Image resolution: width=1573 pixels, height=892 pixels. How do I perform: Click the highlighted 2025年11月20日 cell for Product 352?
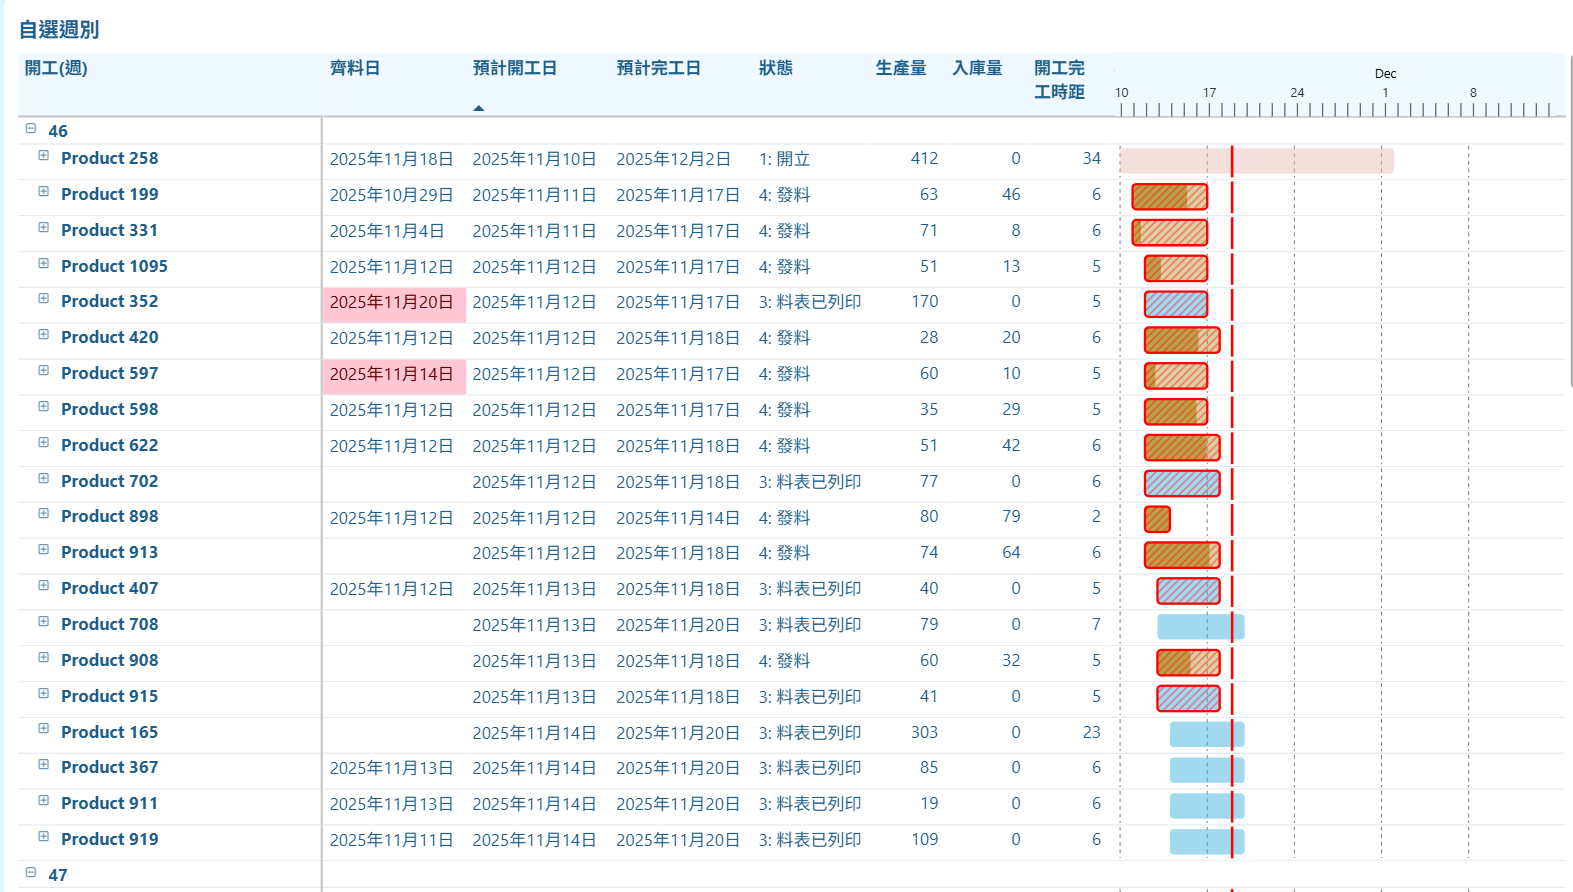[394, 304]
